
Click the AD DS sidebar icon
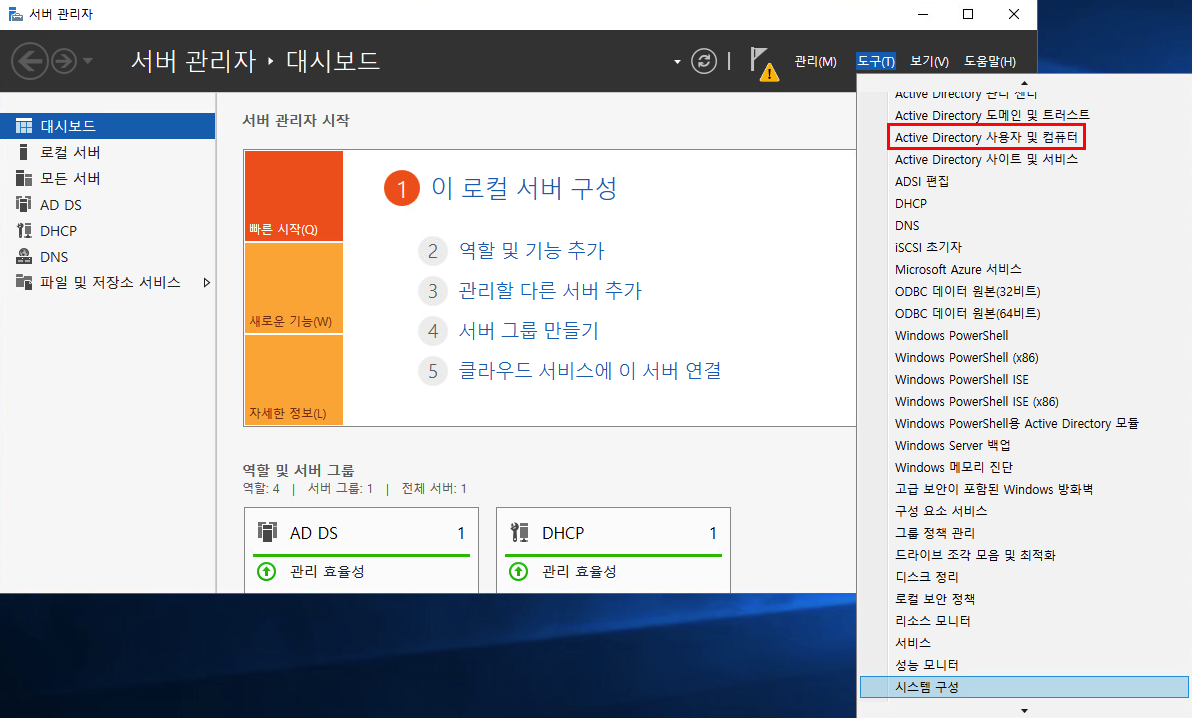pyautogui.click(x=24, y=204)
